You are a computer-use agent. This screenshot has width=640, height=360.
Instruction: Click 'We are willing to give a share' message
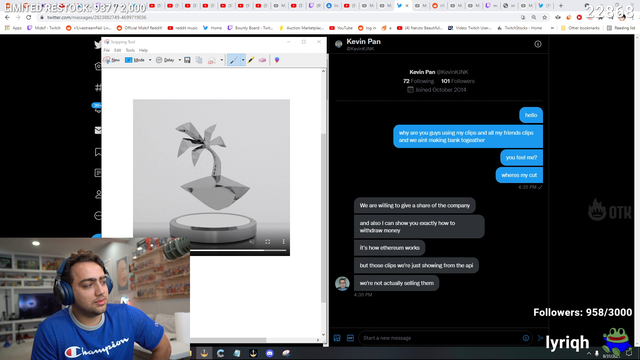[415, 205]
